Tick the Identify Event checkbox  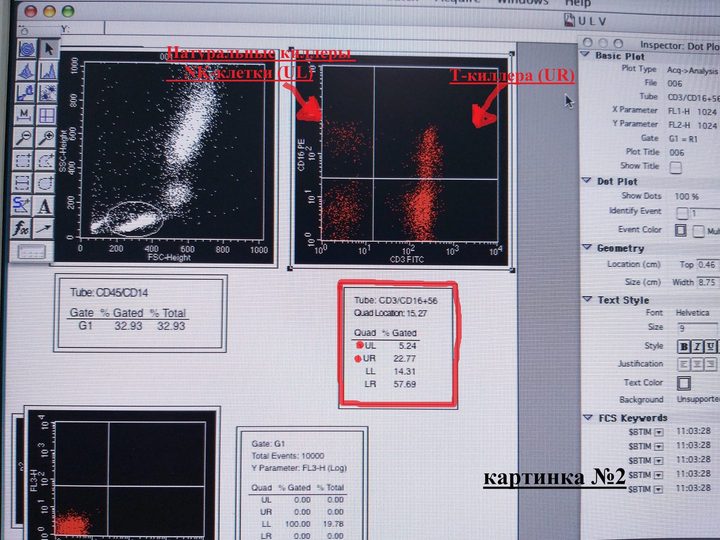[x=682, y=213]
